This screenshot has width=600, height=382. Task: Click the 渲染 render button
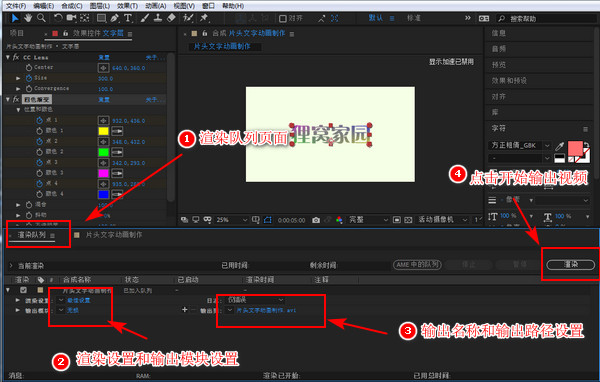[571, 264]
